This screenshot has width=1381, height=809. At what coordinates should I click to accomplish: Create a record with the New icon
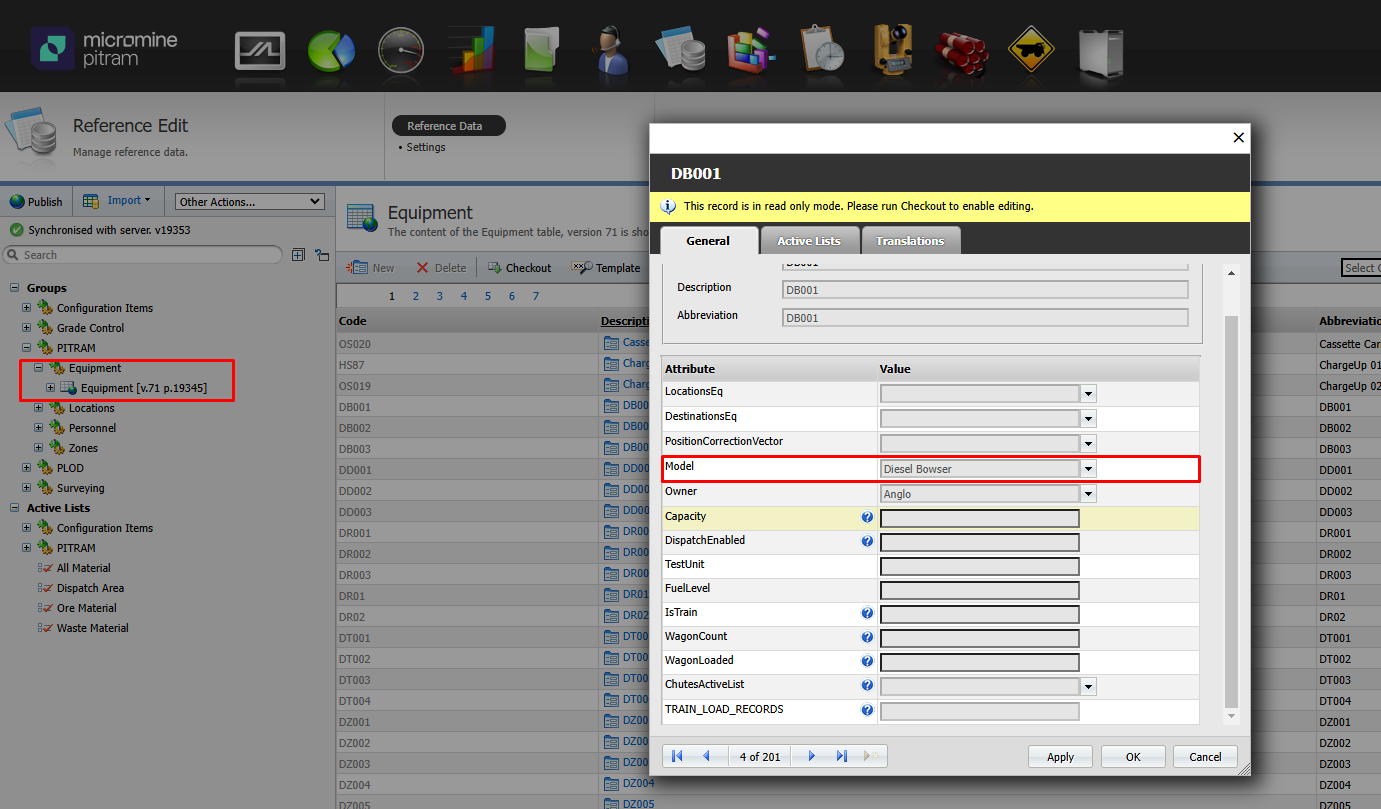tap(371, 267)
